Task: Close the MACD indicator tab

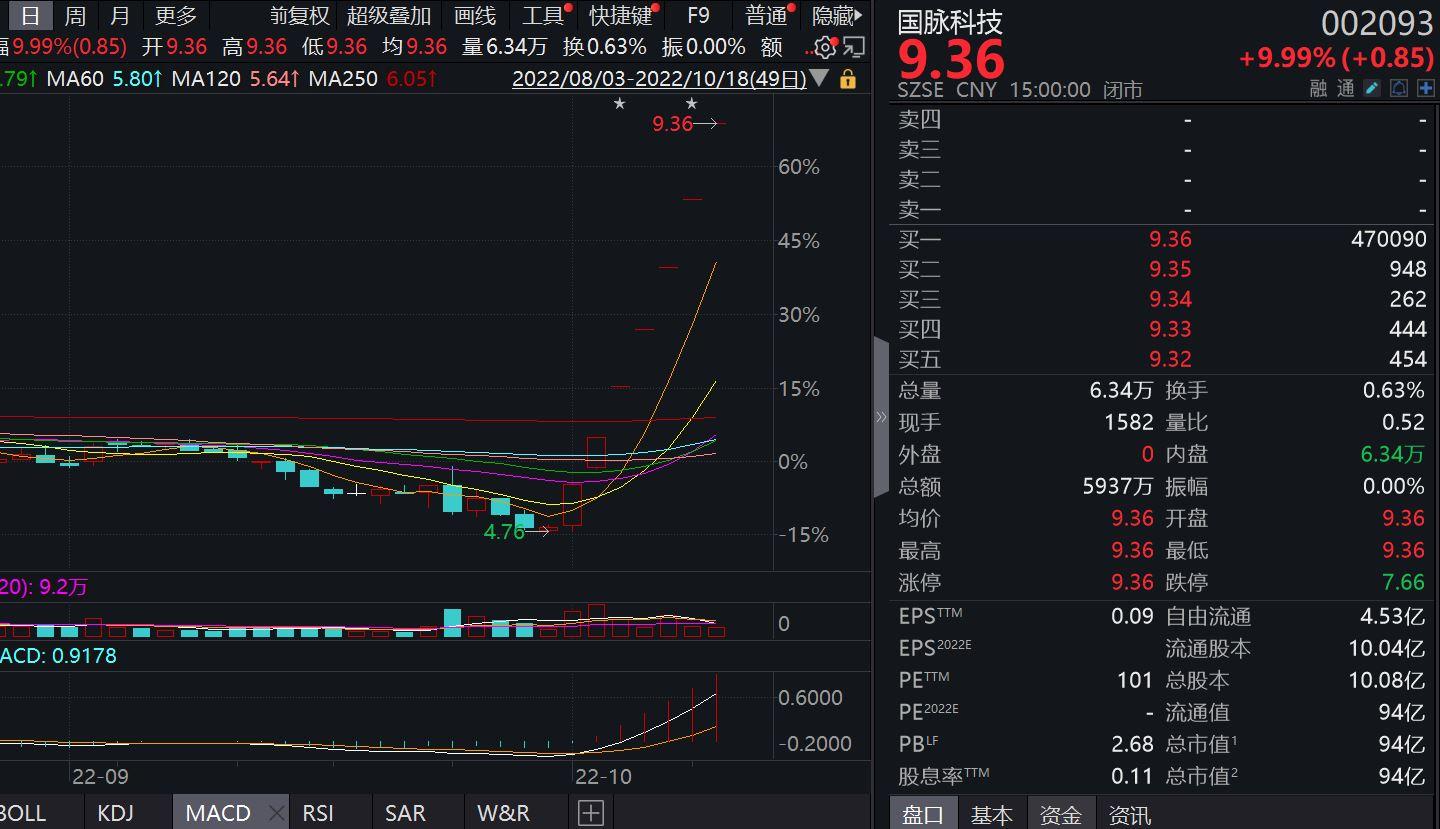Action: tap(278, 813)
